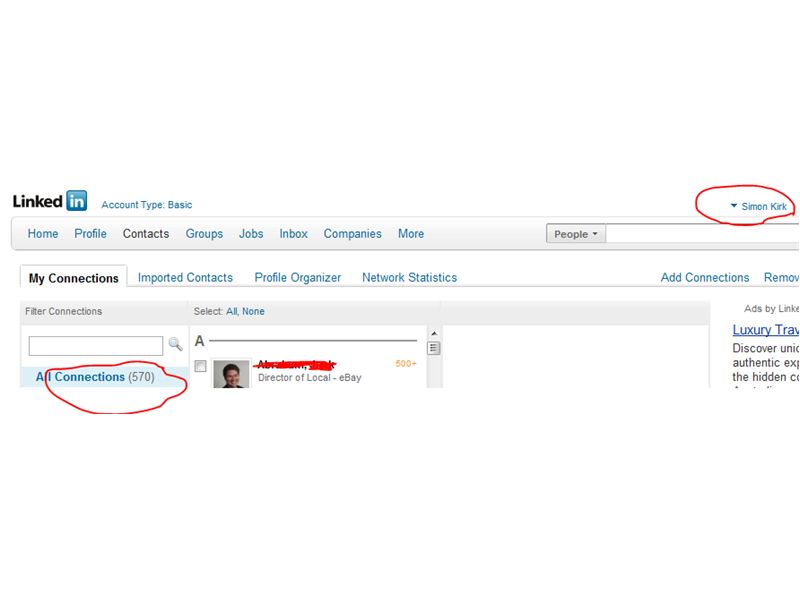The image size is (800, 600).
Task: Click the contact's profile photo thumbnail
Action: pos(231,374)
